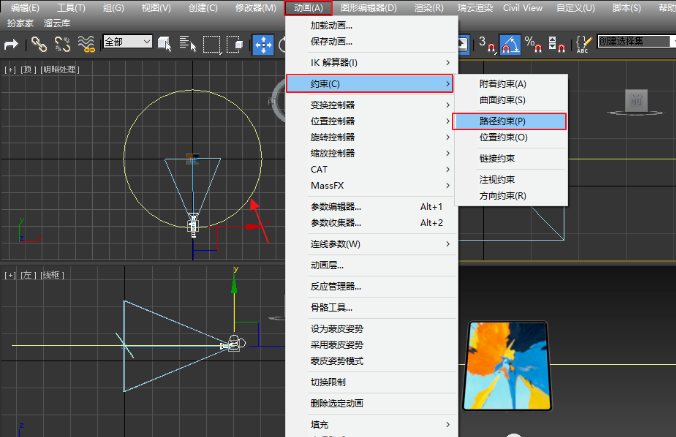The width and height of the screenshot is (676, 437).
Task: Open the 全部 selection filter dropdown
Action: (x=127, y=42)
